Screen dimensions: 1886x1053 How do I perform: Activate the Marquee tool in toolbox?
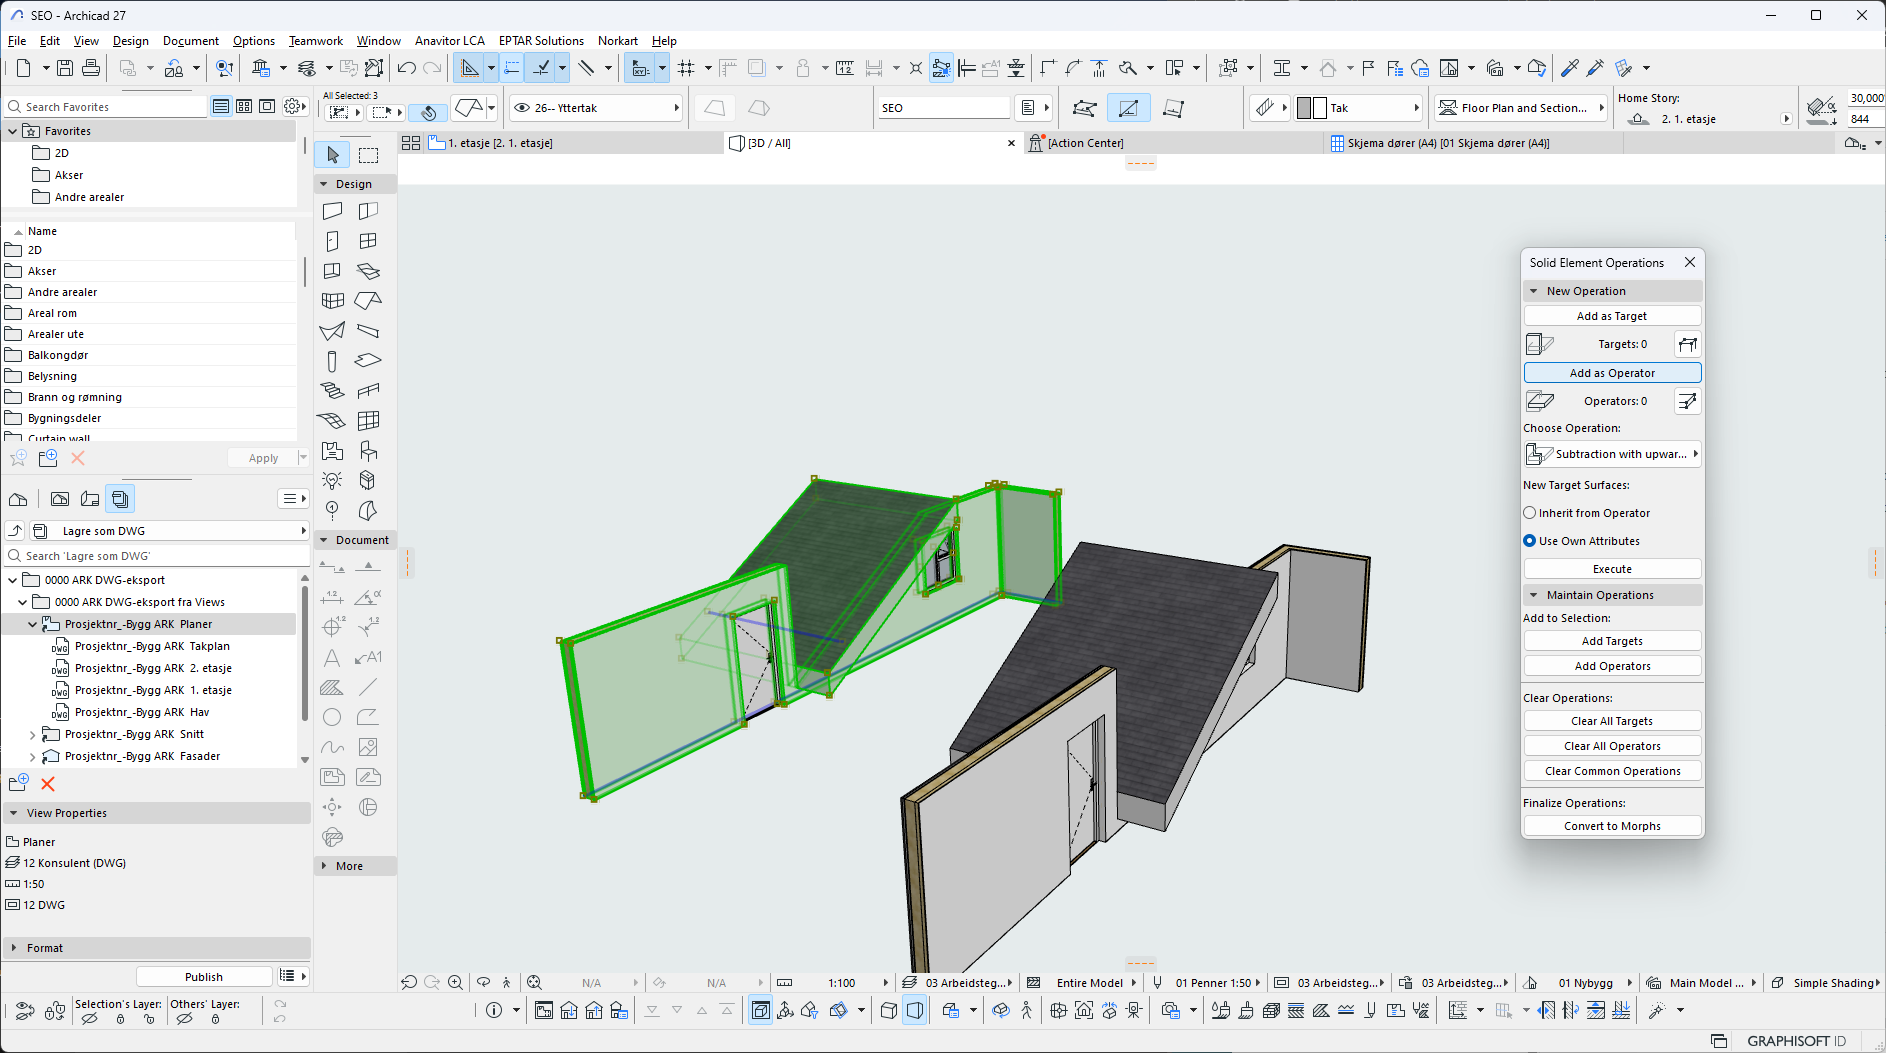(369, 155)
